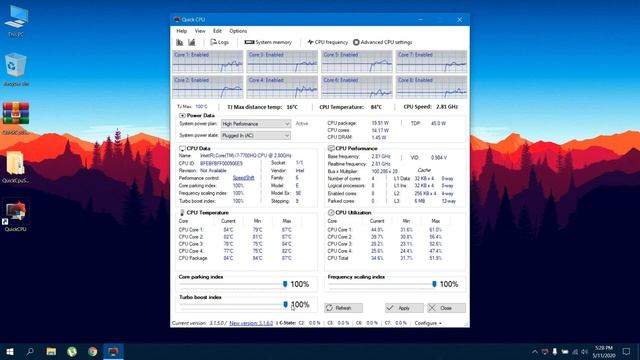Open the second chart toolbar icon
The image size is (640, 360).
coord(191,42)
